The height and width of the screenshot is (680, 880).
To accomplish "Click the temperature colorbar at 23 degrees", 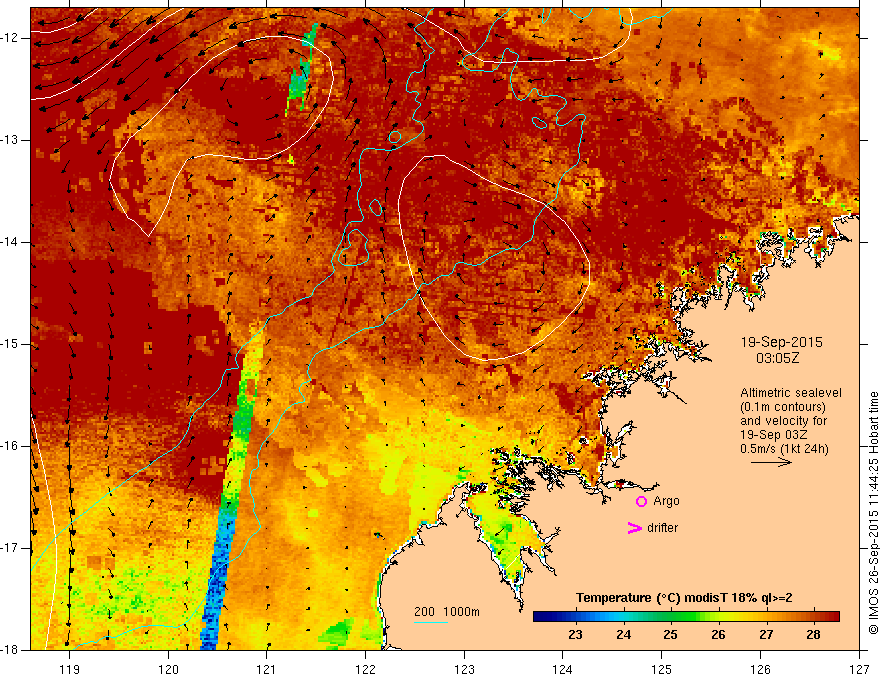I will coord(575,616).
